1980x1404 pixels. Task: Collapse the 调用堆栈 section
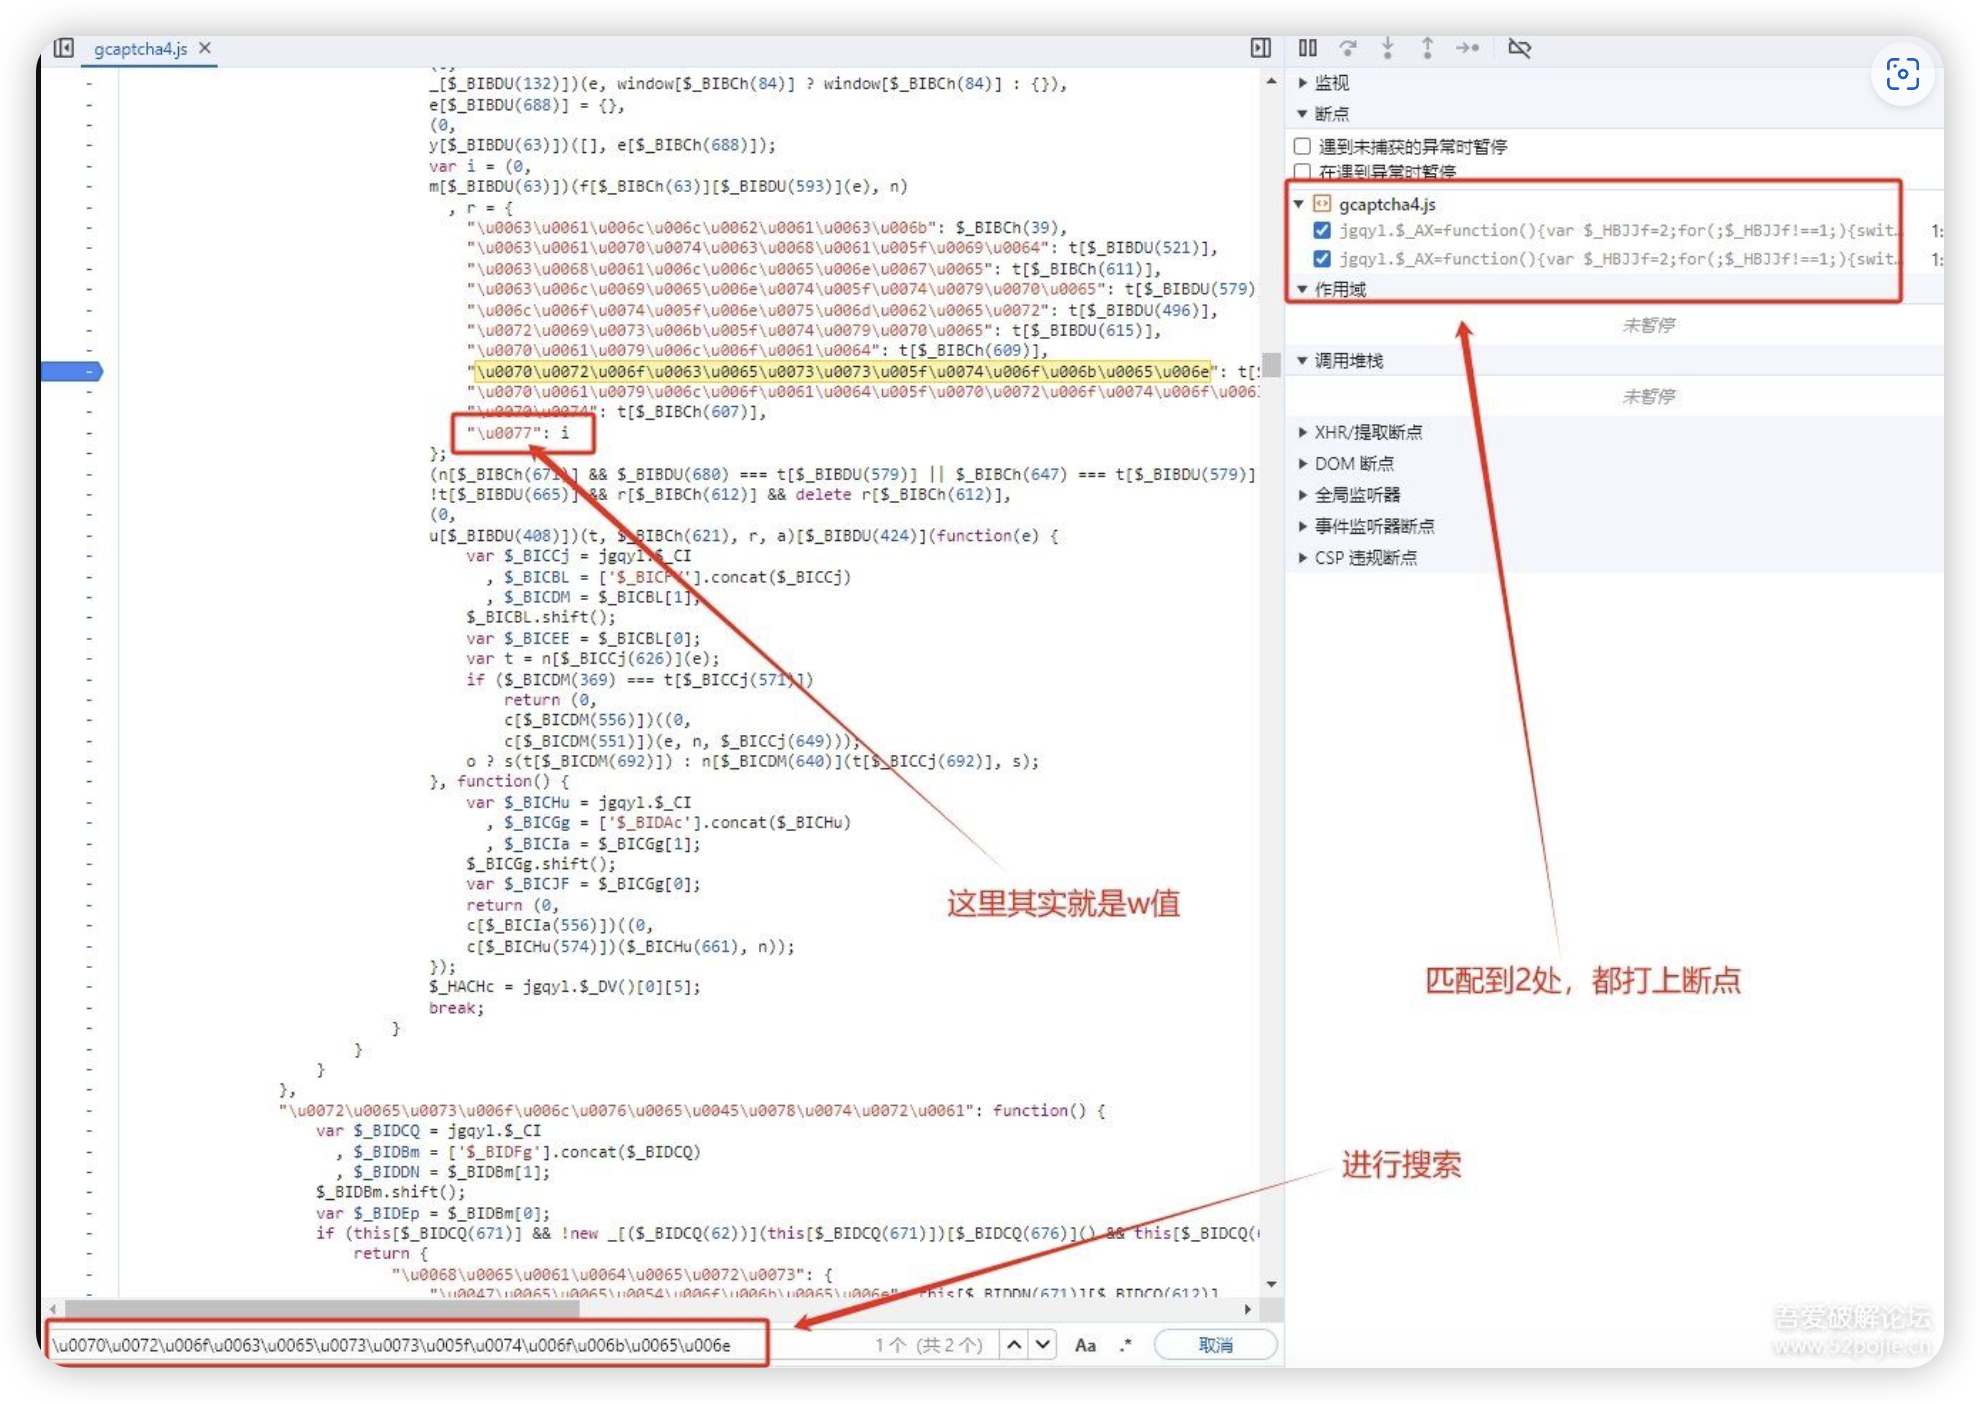point(1347,361)
